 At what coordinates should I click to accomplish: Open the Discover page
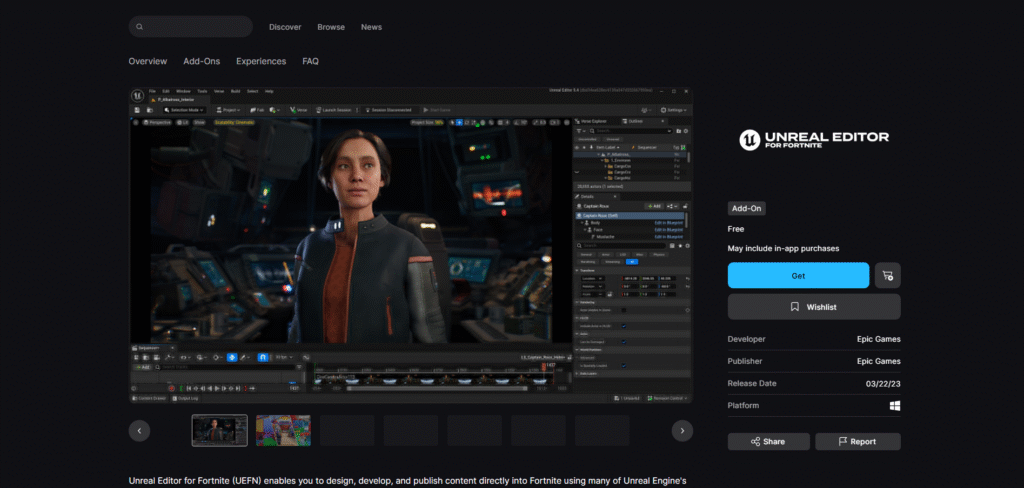[x=285, y=27]
